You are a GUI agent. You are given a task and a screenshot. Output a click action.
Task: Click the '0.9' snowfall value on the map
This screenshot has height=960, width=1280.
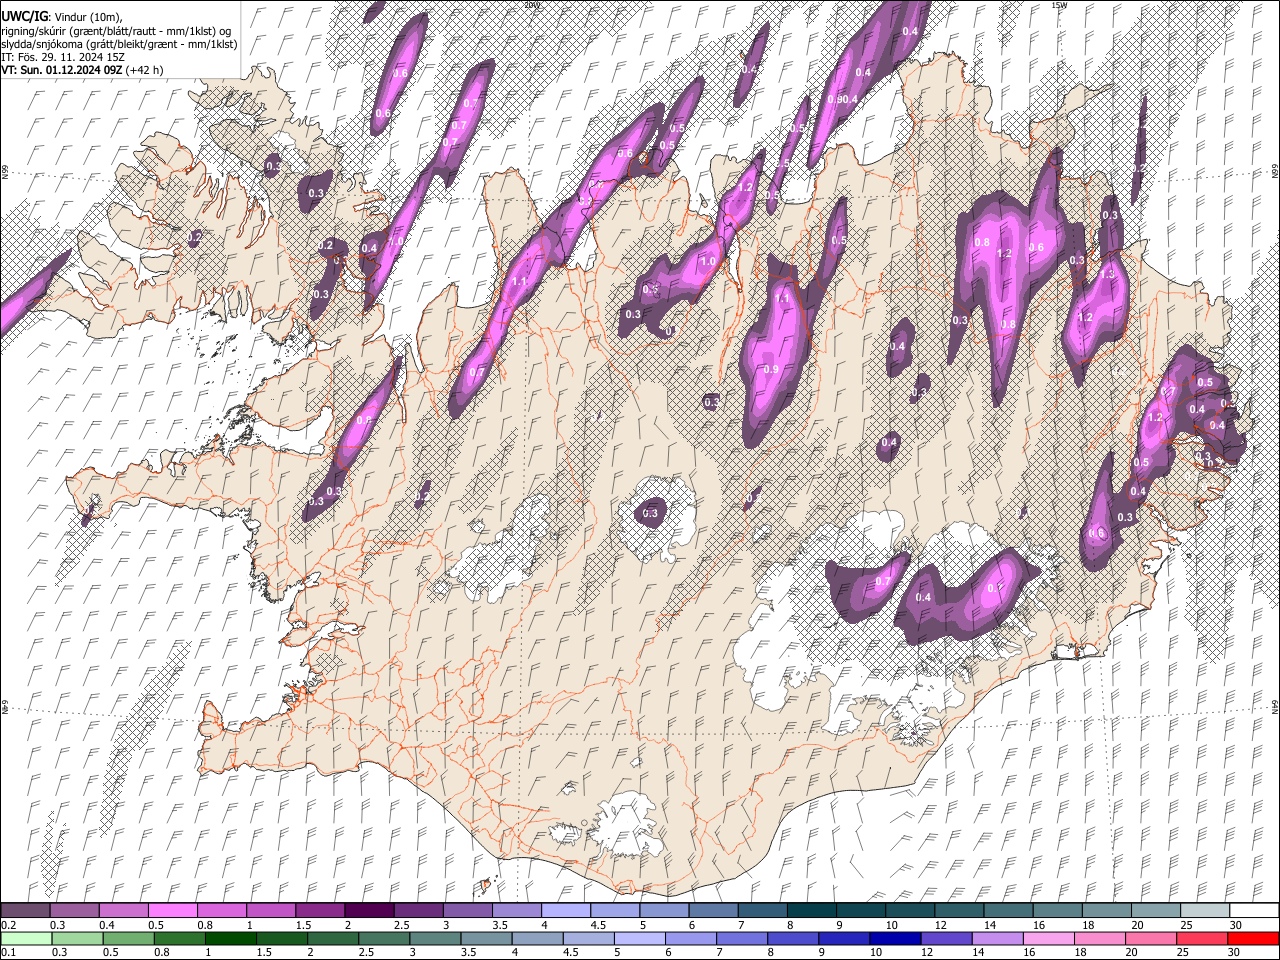pos(771,369)
